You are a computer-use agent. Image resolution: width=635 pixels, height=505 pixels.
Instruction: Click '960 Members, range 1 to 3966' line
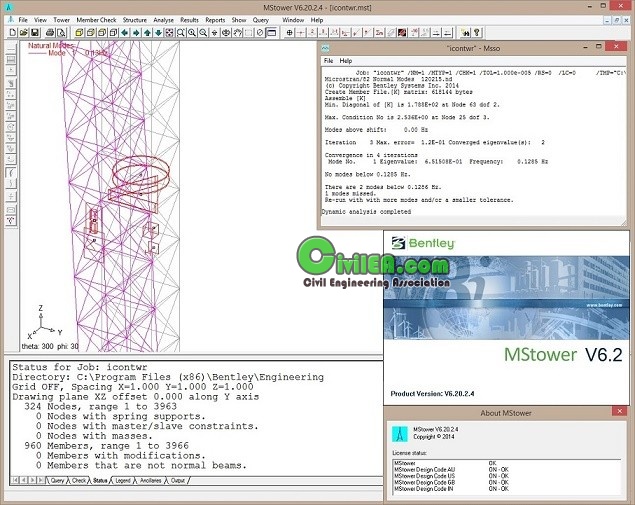tap(106, 446)
